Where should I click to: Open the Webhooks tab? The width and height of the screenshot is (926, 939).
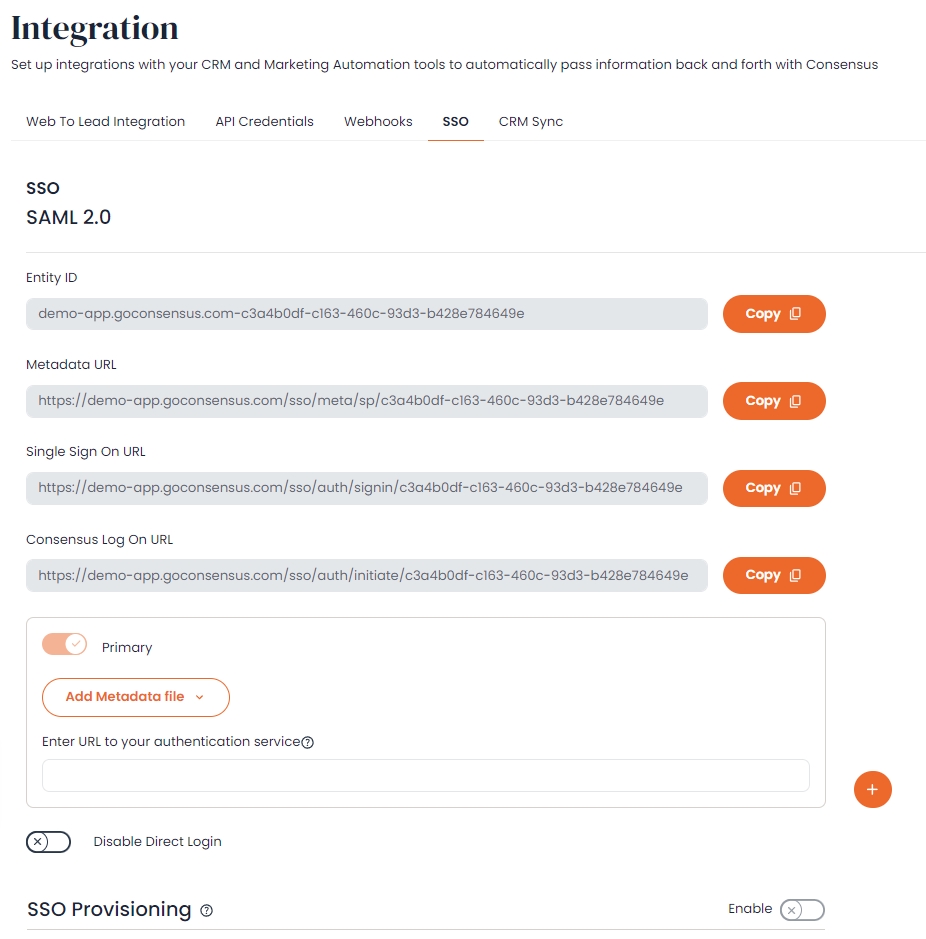(x=378, y=121)
